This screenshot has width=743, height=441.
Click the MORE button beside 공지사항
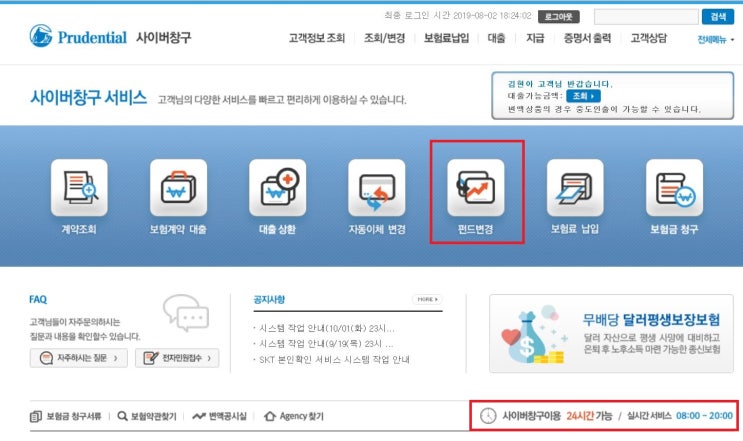coord(427,299)
